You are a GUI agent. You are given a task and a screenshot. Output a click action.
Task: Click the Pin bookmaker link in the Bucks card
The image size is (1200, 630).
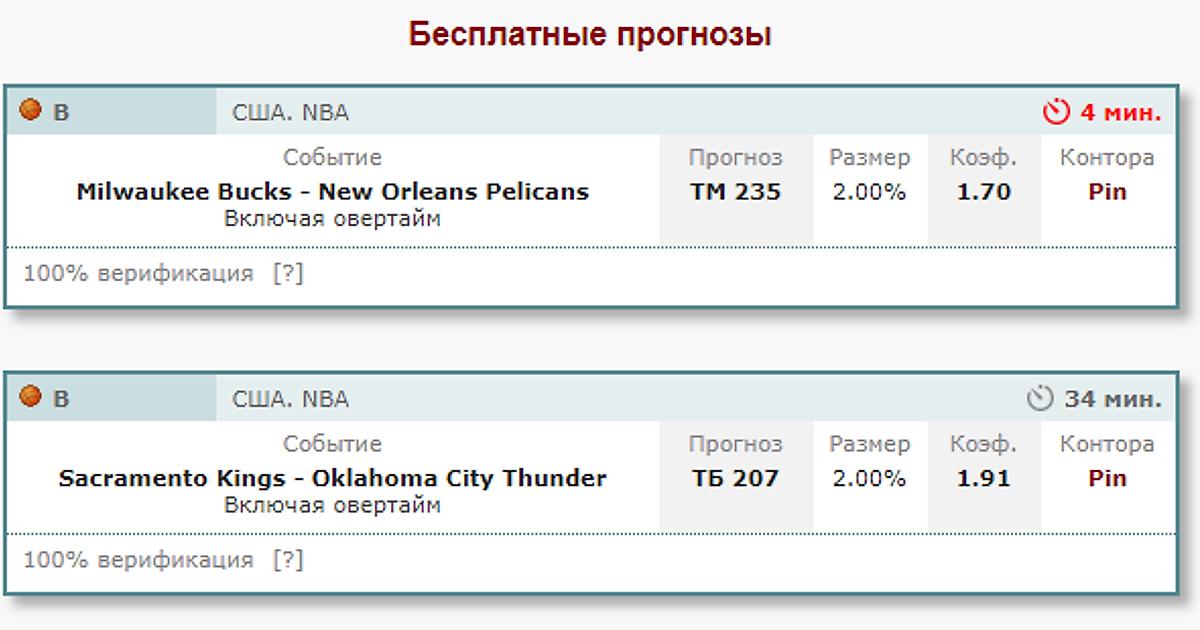1107,191
